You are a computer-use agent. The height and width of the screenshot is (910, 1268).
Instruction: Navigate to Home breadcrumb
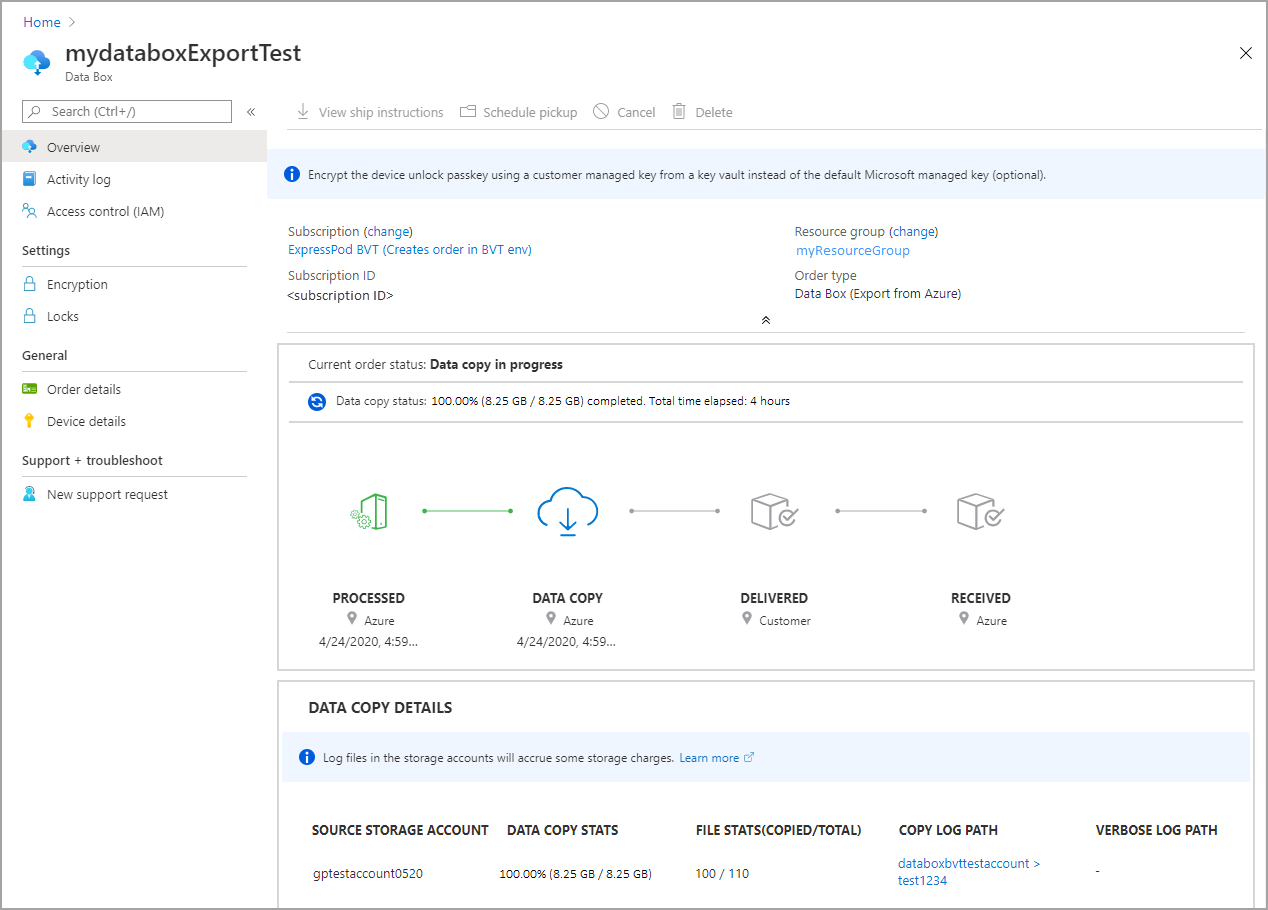(x=41, y=21)
